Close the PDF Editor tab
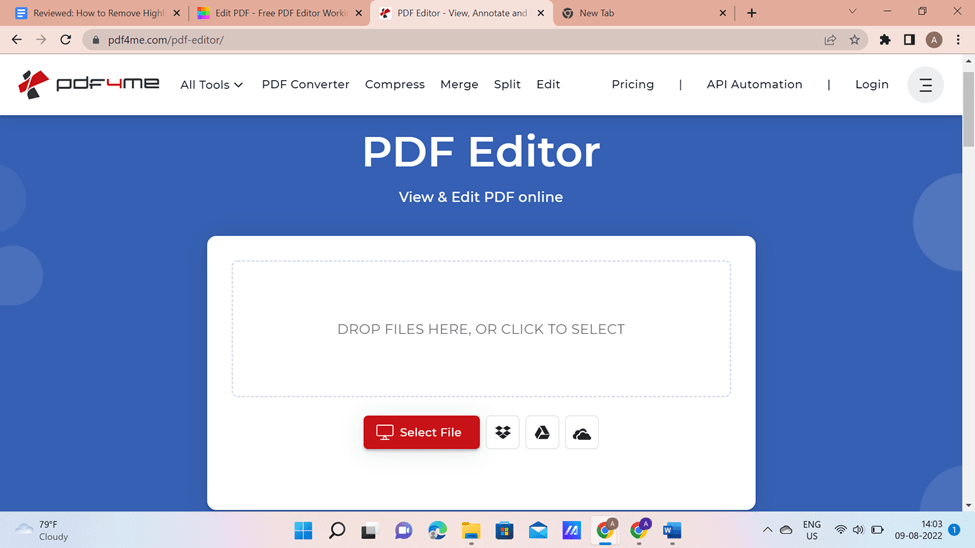 (x=540, y=13)
